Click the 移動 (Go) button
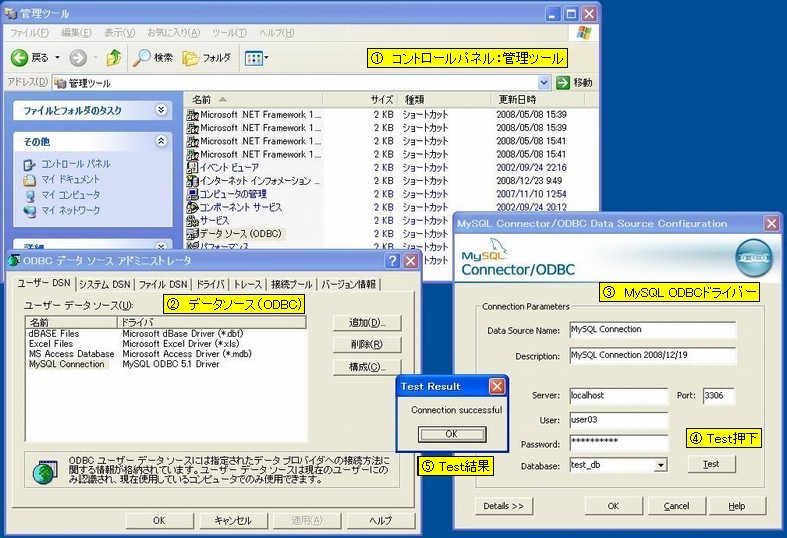Screen dimensions: 787x538 tap(575, 82)
